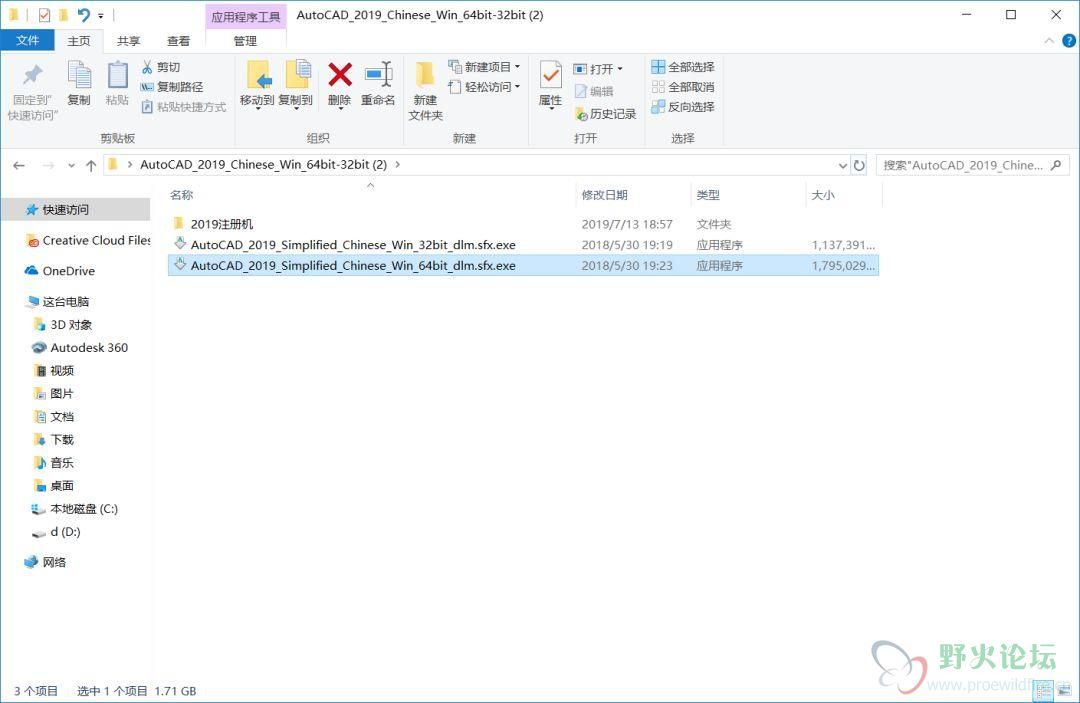The image size is (1080, 703).
Task: Open the File (文件) menu
Action: coord(28,41)
